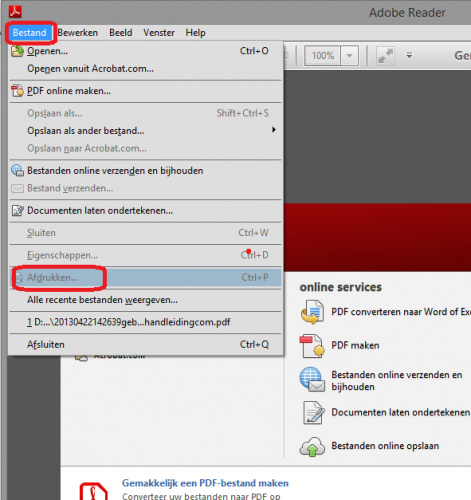
Task: Select Documenten laten ondertekenen... menu item
Action: point(146,211)
